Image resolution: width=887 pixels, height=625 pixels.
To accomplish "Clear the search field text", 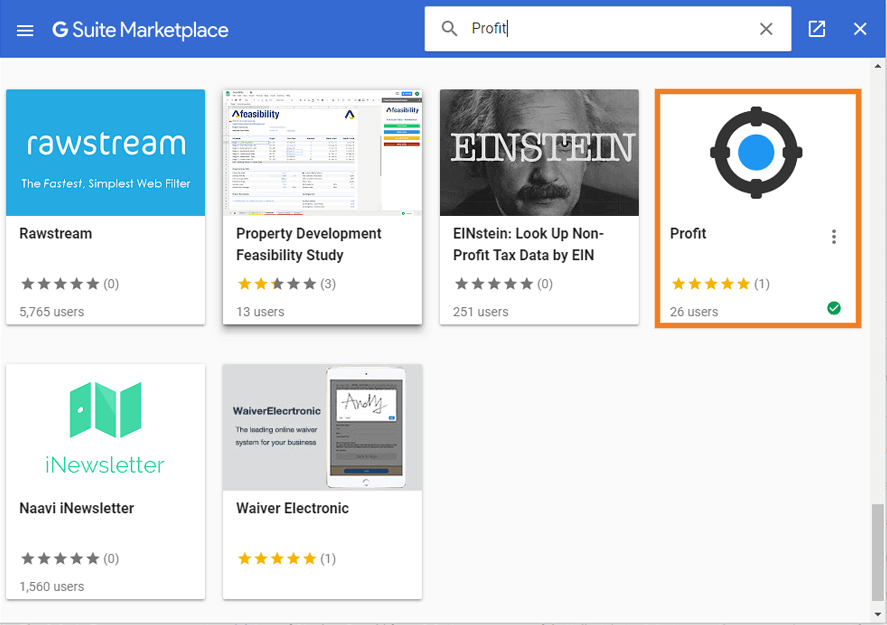I will (766, 29).
